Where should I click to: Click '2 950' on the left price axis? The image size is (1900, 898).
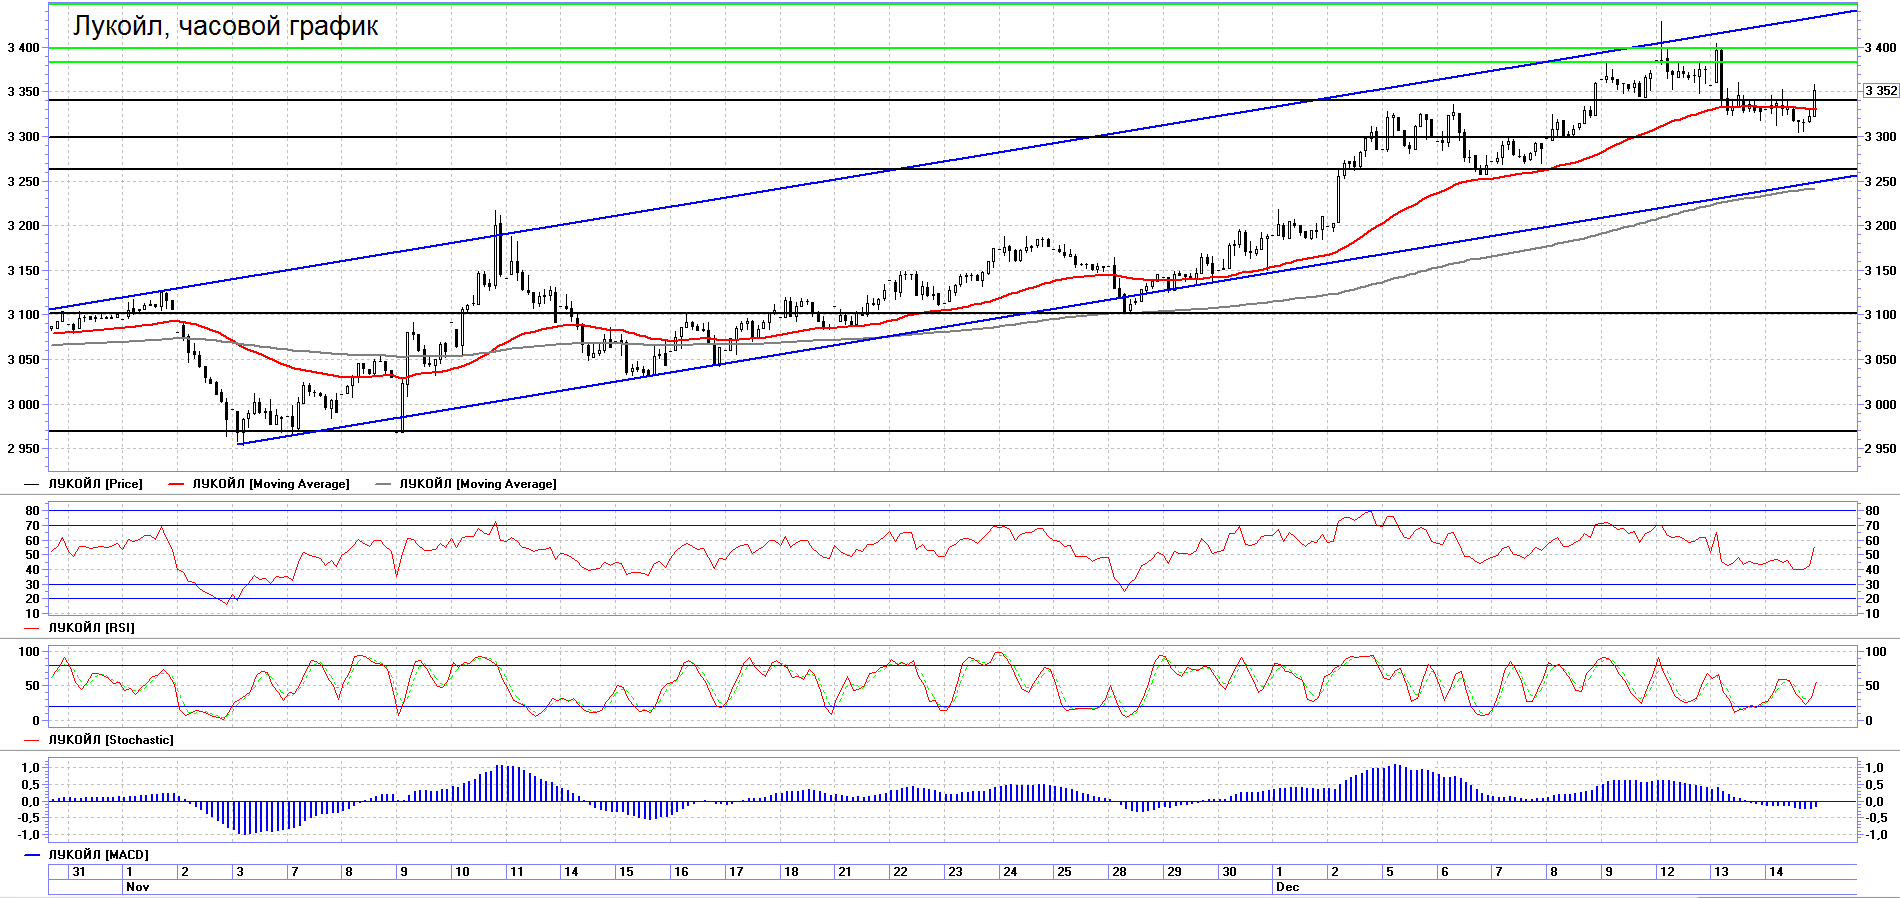pos(23,449)
